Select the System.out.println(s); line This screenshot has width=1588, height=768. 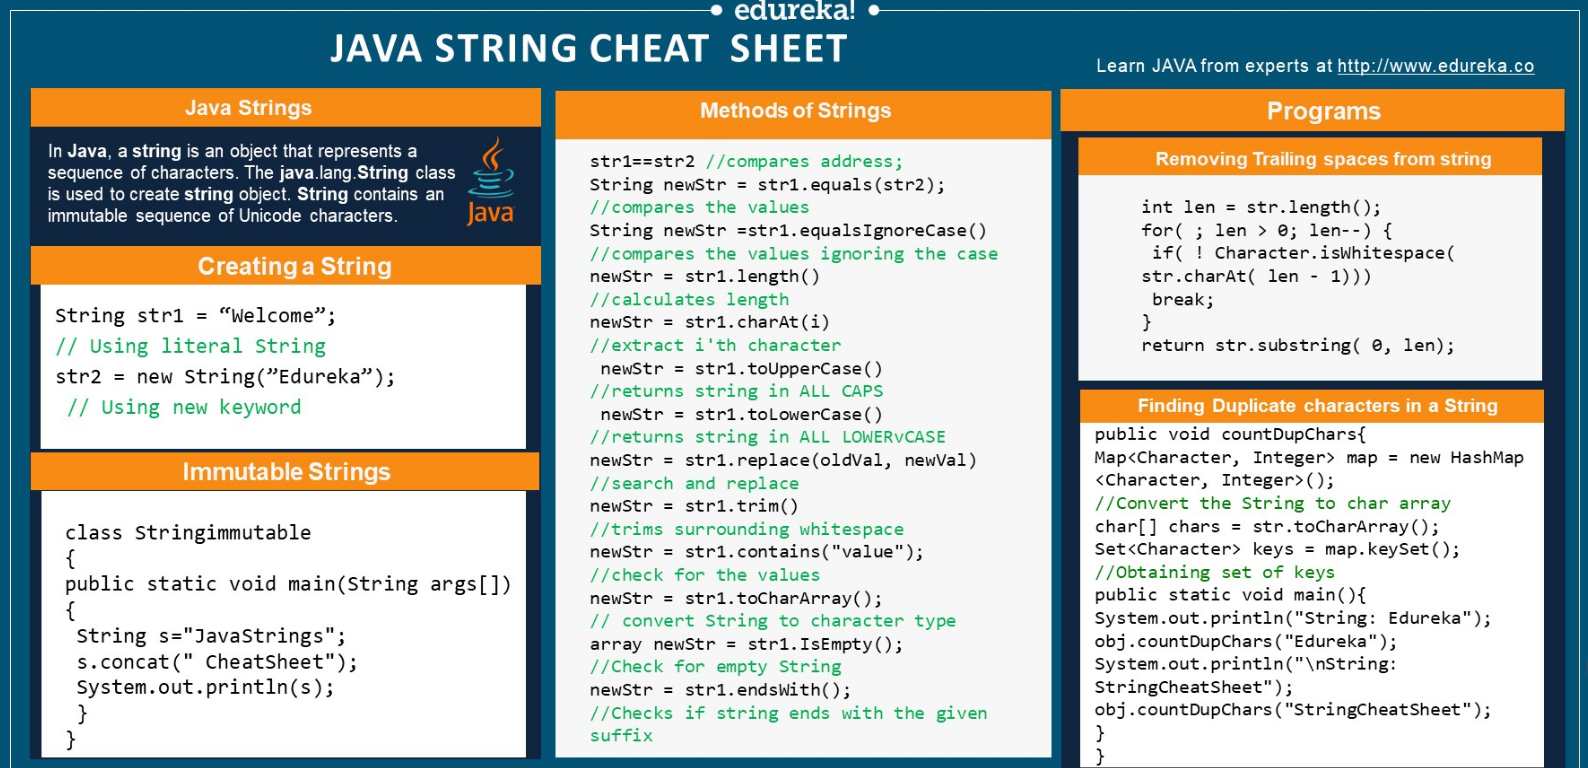click(205, 687)
